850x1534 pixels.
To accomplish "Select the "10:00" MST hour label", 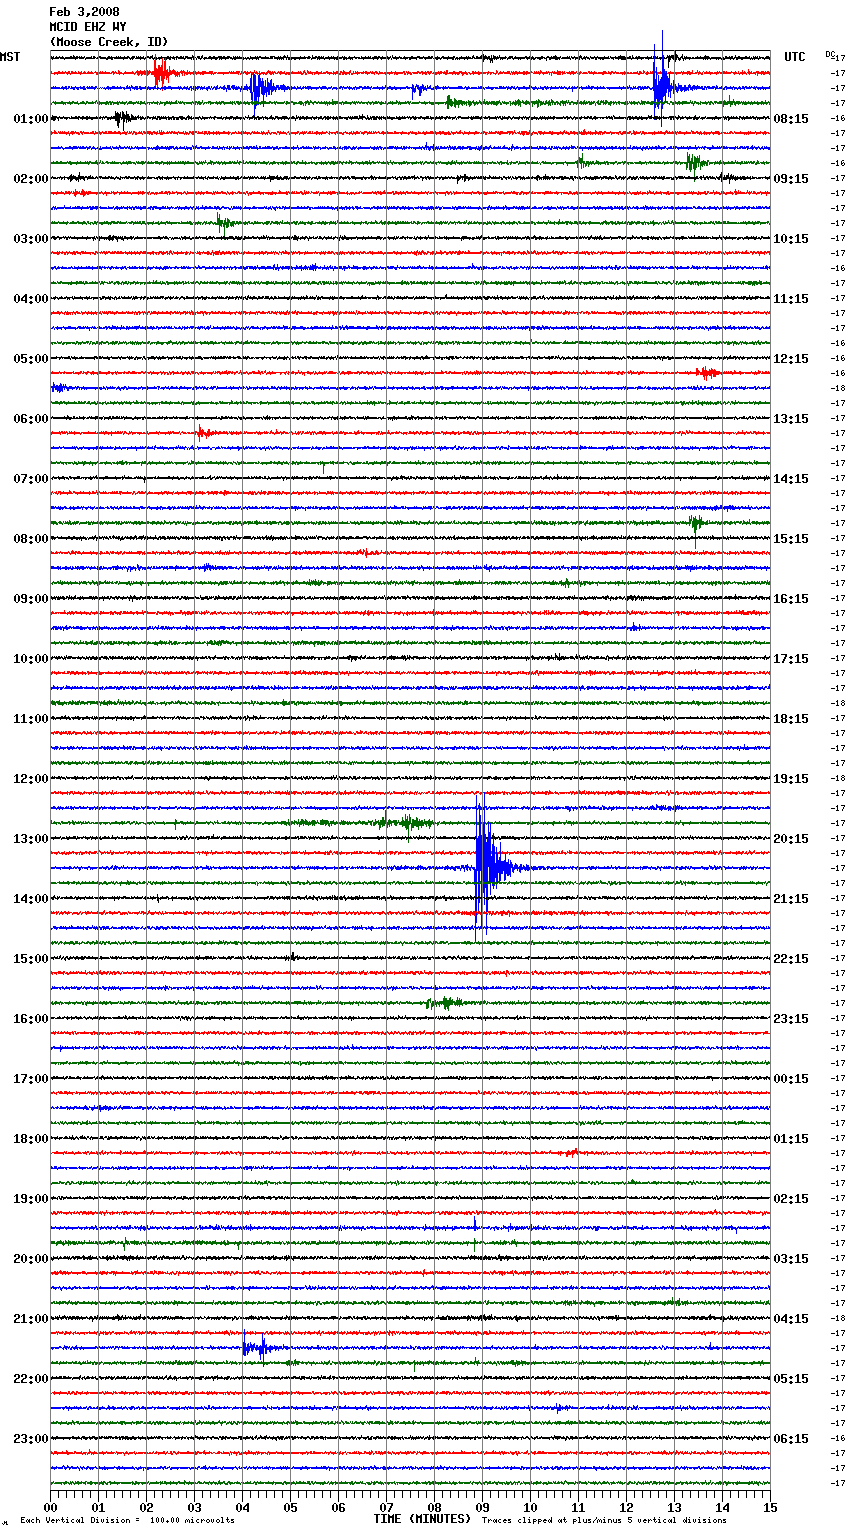I will click(31, 659).
